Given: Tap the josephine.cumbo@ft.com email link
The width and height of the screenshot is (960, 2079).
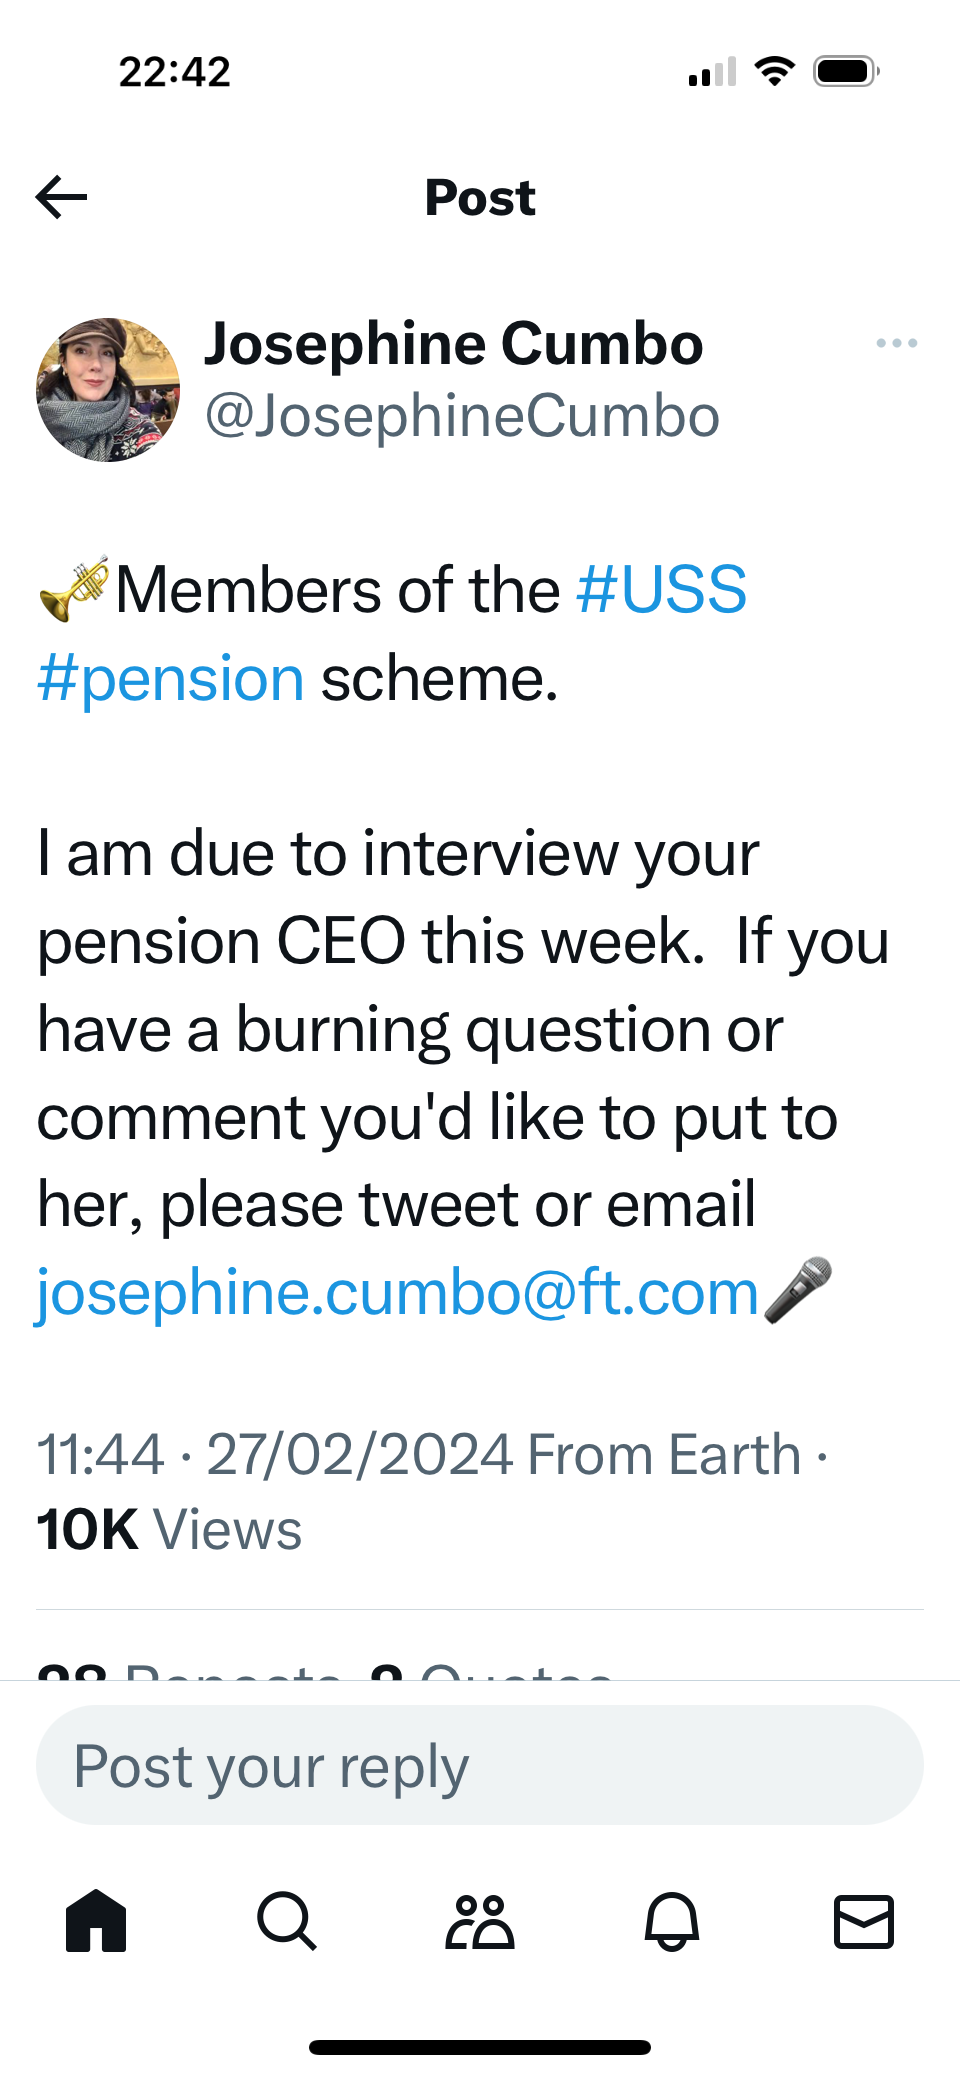Looking at the screenshot, I should coord(398,1293).
